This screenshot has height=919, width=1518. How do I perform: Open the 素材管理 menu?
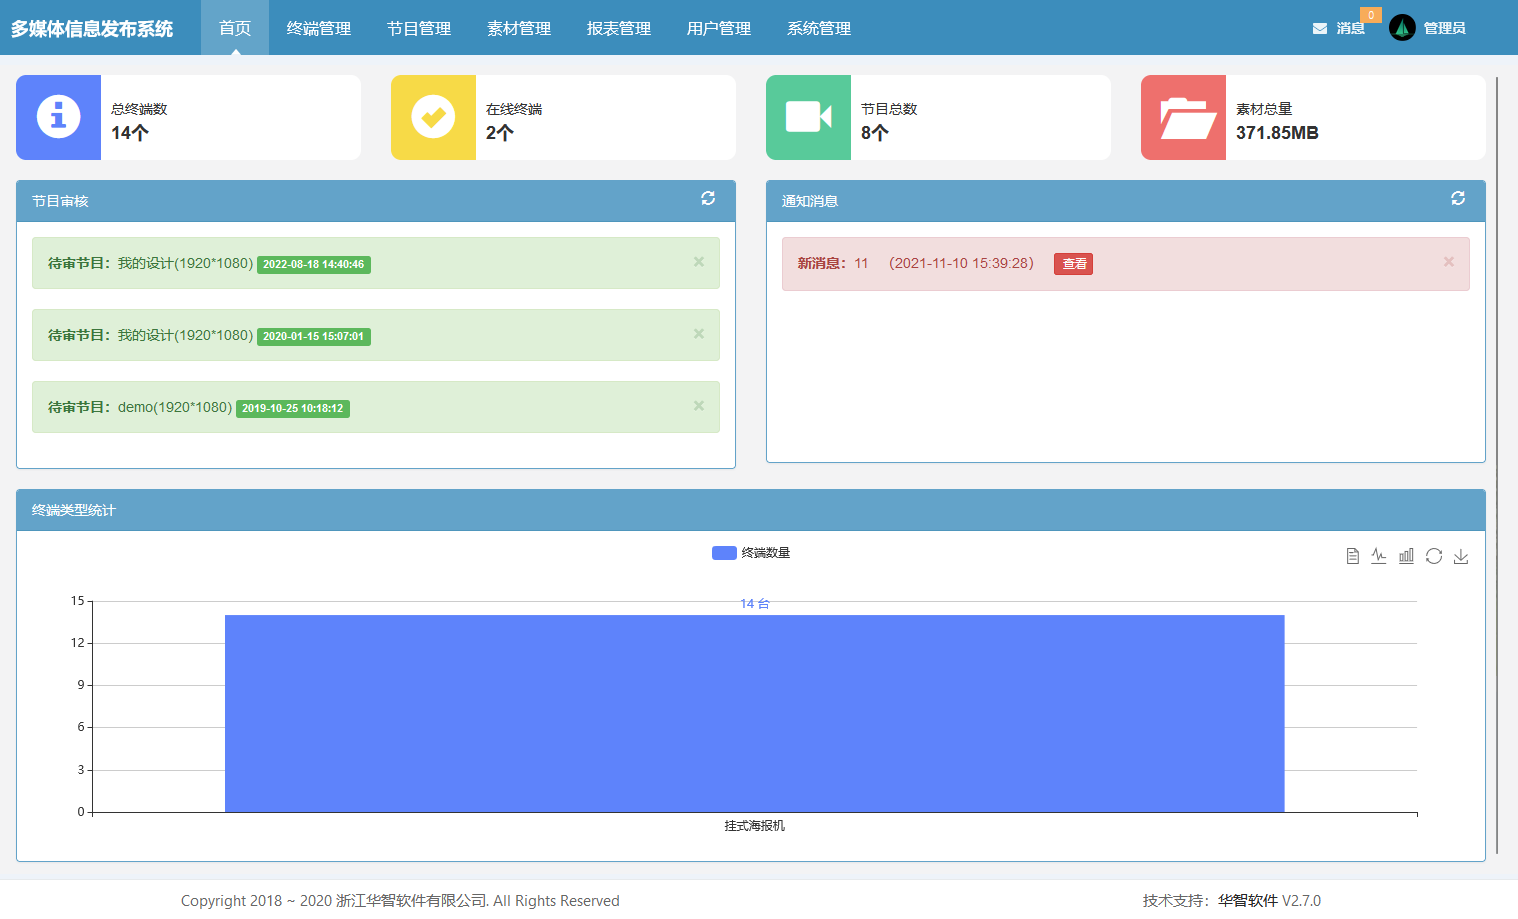point(518,28)
